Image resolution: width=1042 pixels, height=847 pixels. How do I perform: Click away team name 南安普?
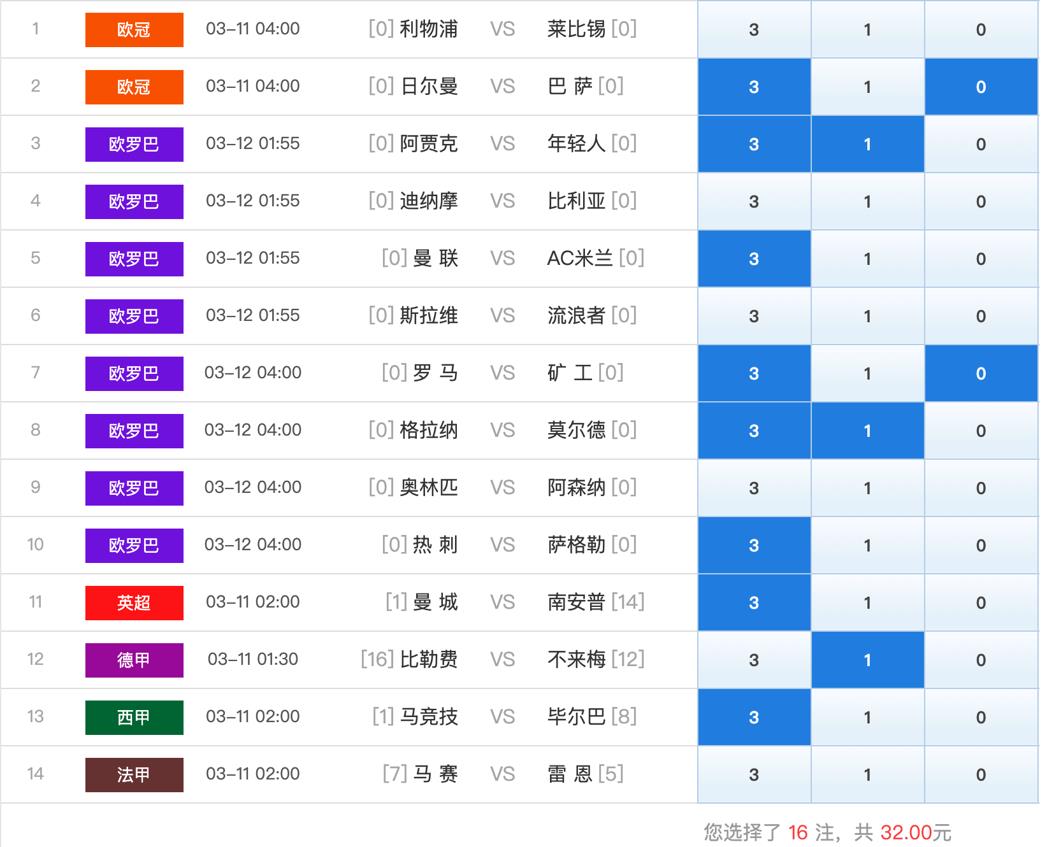(576, 602)
